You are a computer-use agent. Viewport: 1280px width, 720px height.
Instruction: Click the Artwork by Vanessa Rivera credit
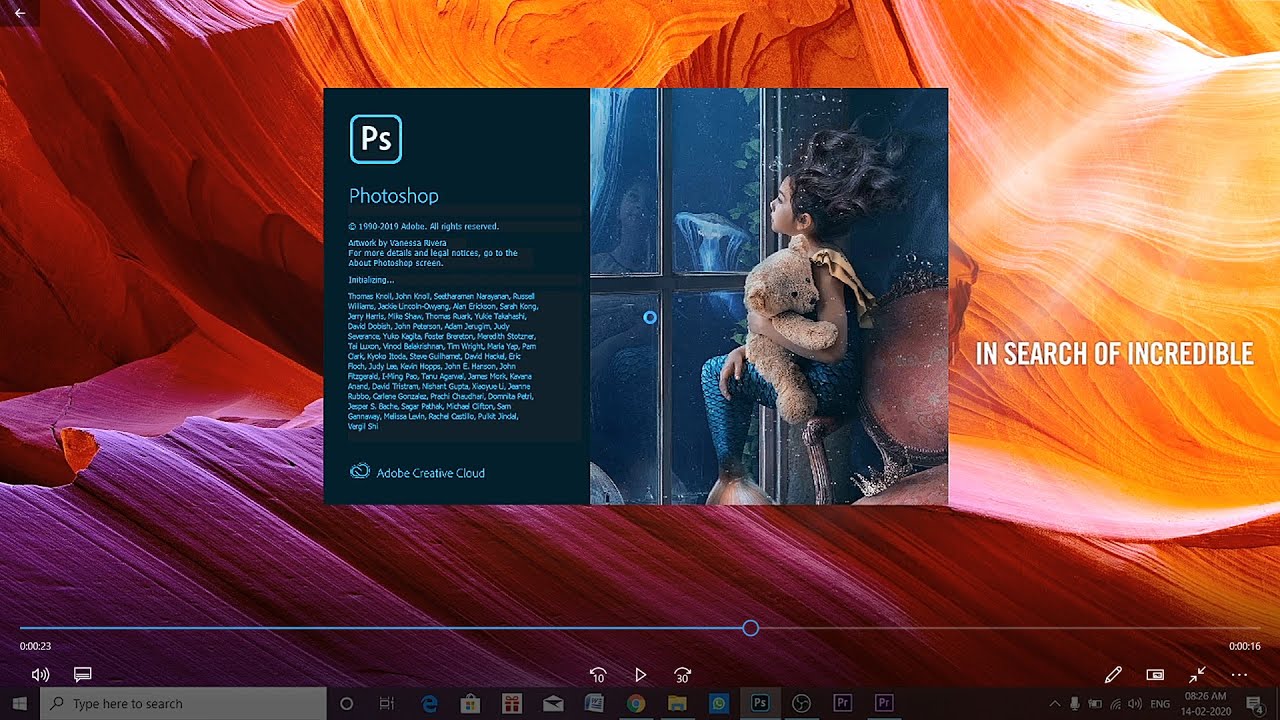click(x=397, y=243)
